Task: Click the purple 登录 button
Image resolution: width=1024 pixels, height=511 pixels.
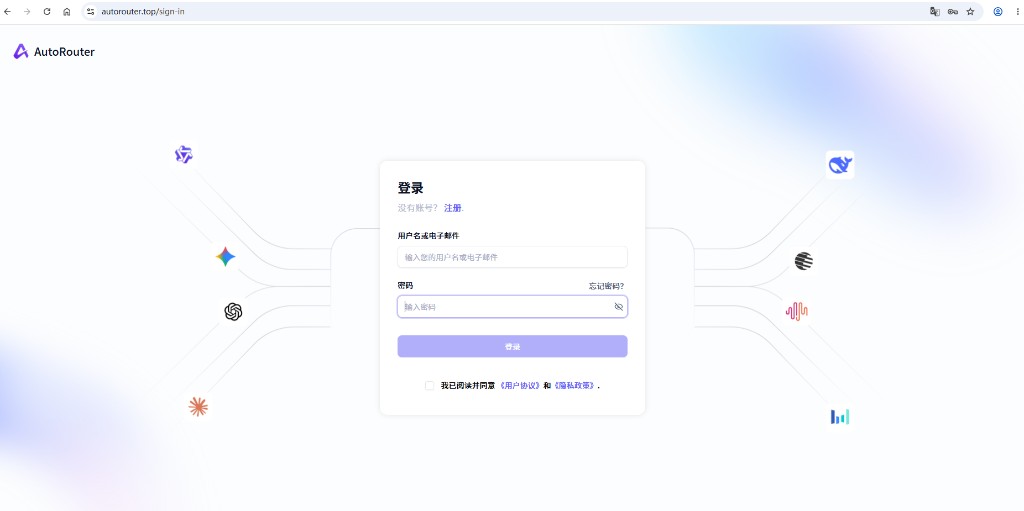Action: tap(512, 346)
